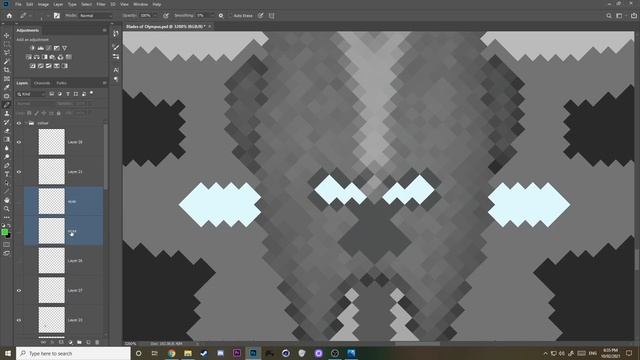This screenshot has width=640, height=360.
Task: Toggle Quick Mask mode icon
Action: point(7,244)
